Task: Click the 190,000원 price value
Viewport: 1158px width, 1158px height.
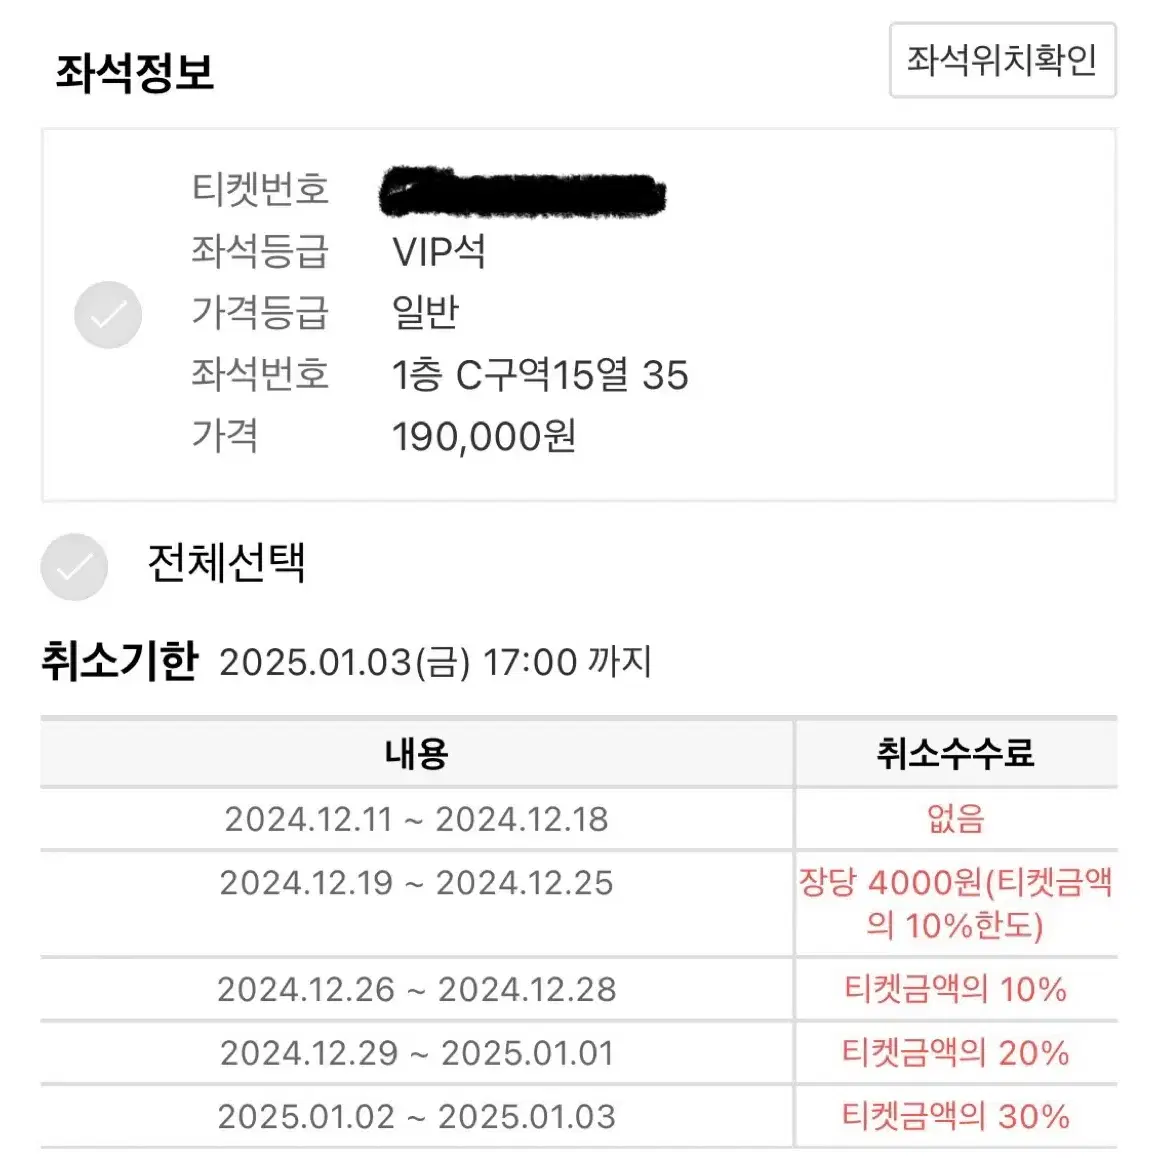Action: 484,436
